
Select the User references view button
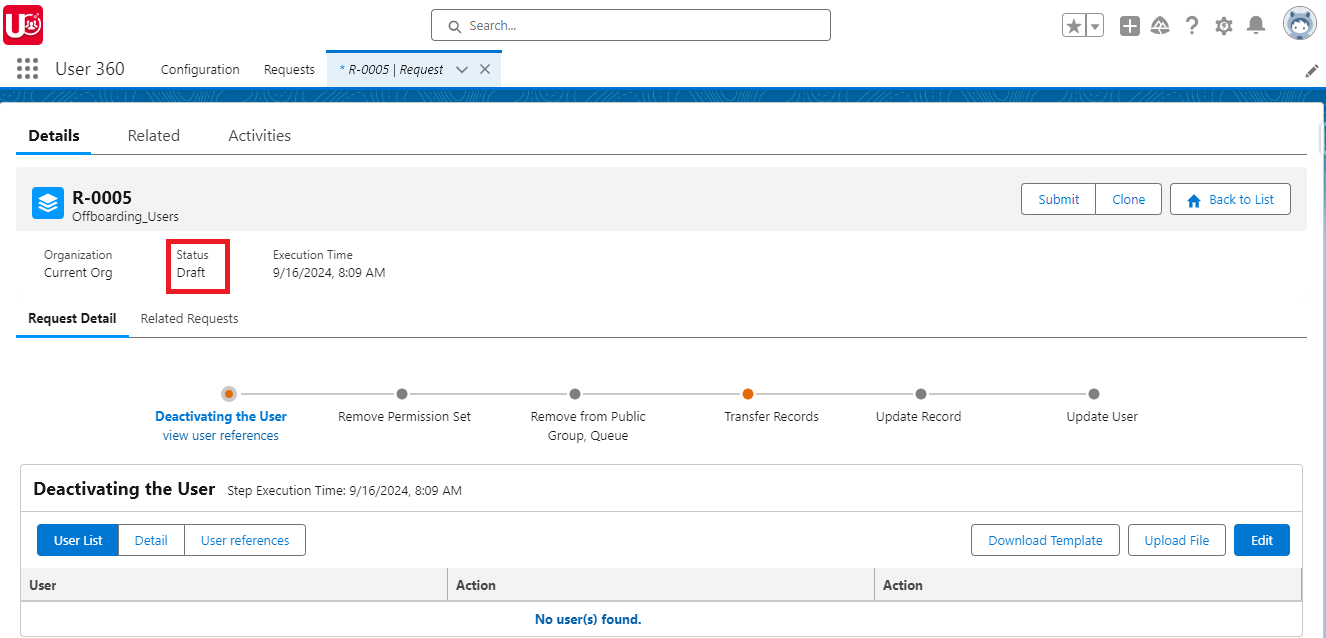[245, 540]
